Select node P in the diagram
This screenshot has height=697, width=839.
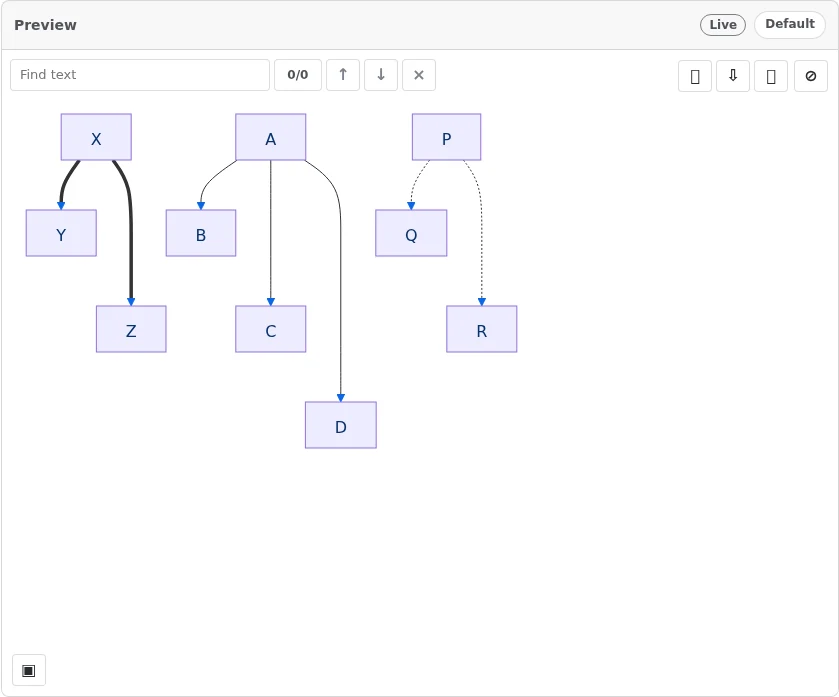[446, 137]
